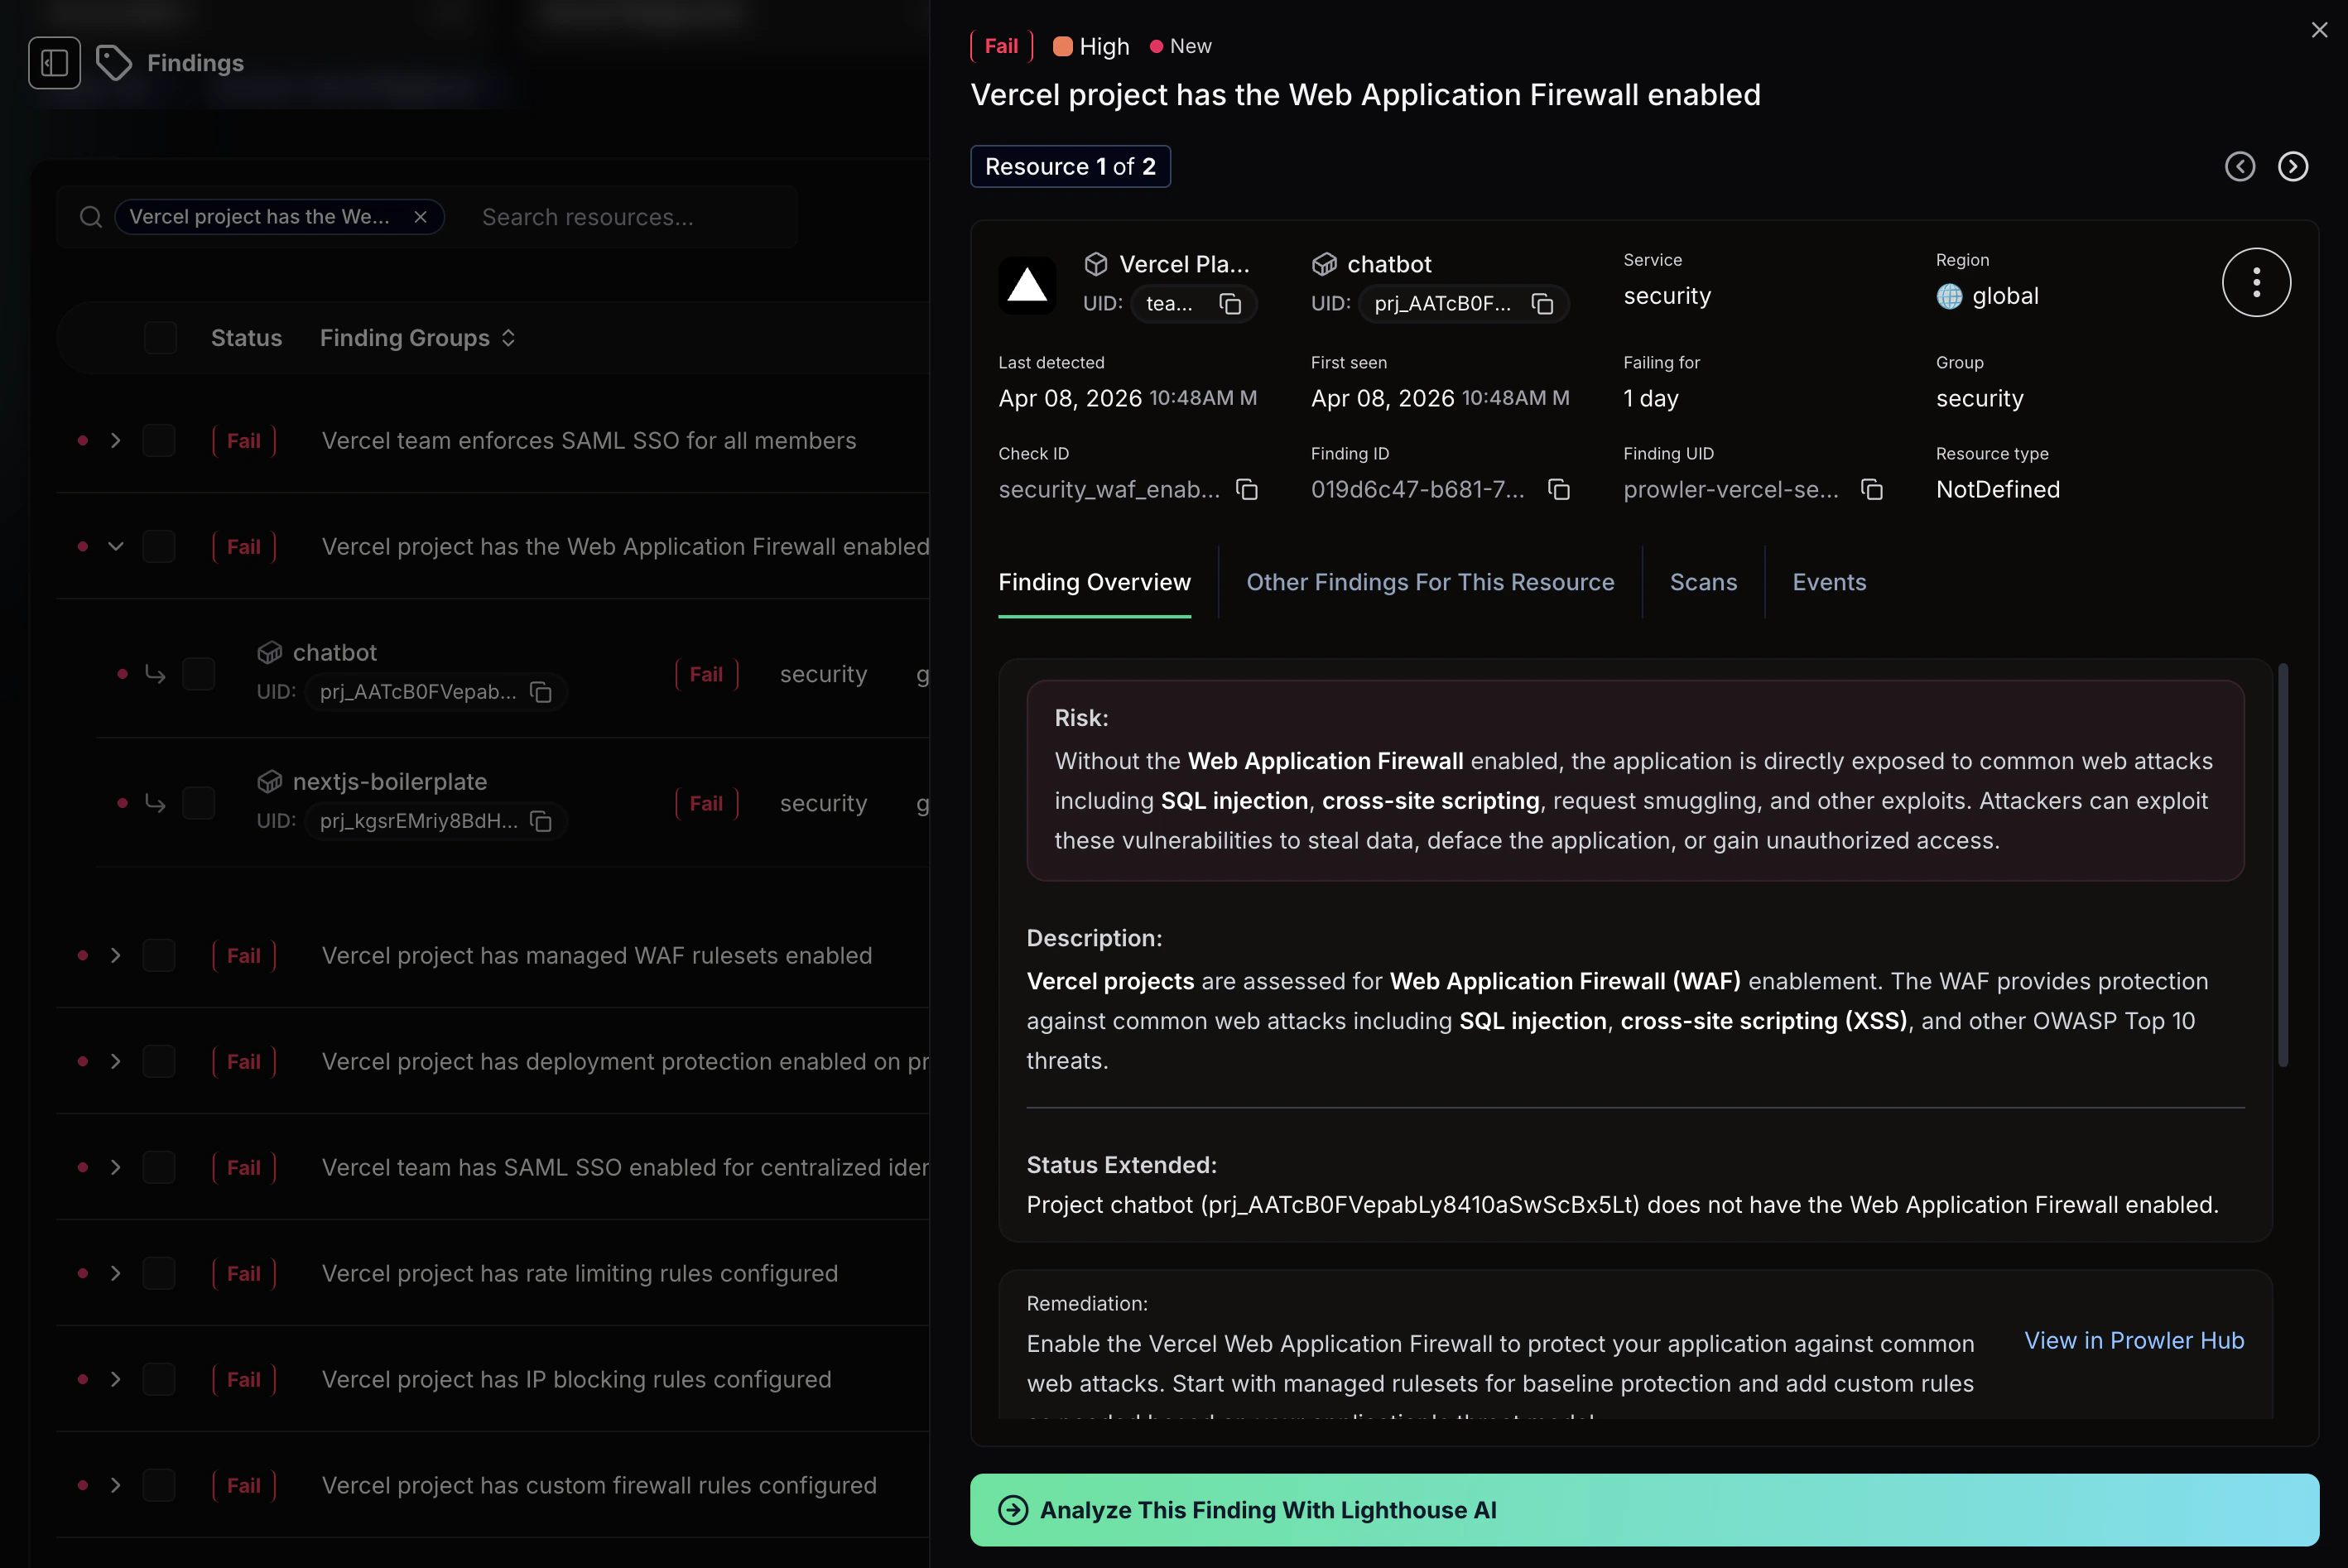
Task: Copy the Check ID value
Action: (x=1247, y=489)
